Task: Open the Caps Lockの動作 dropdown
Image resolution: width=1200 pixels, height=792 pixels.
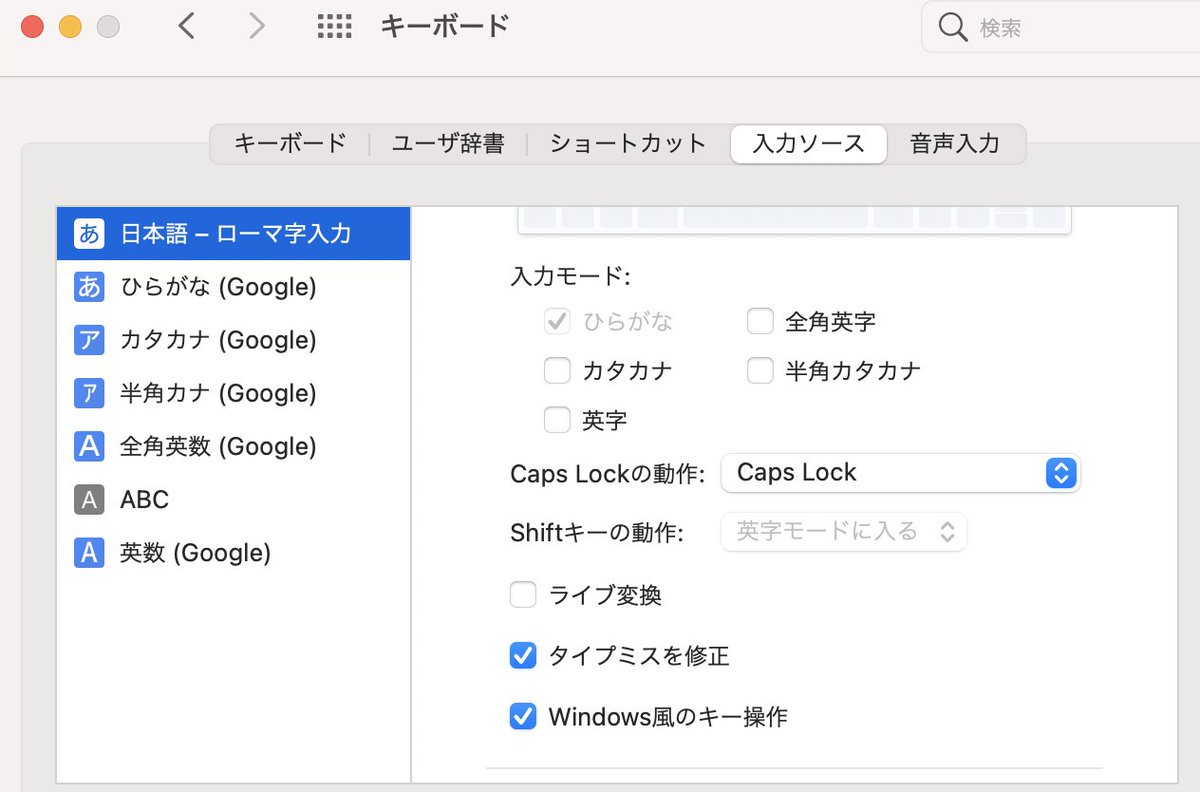Action: click(x=898, y=473)
